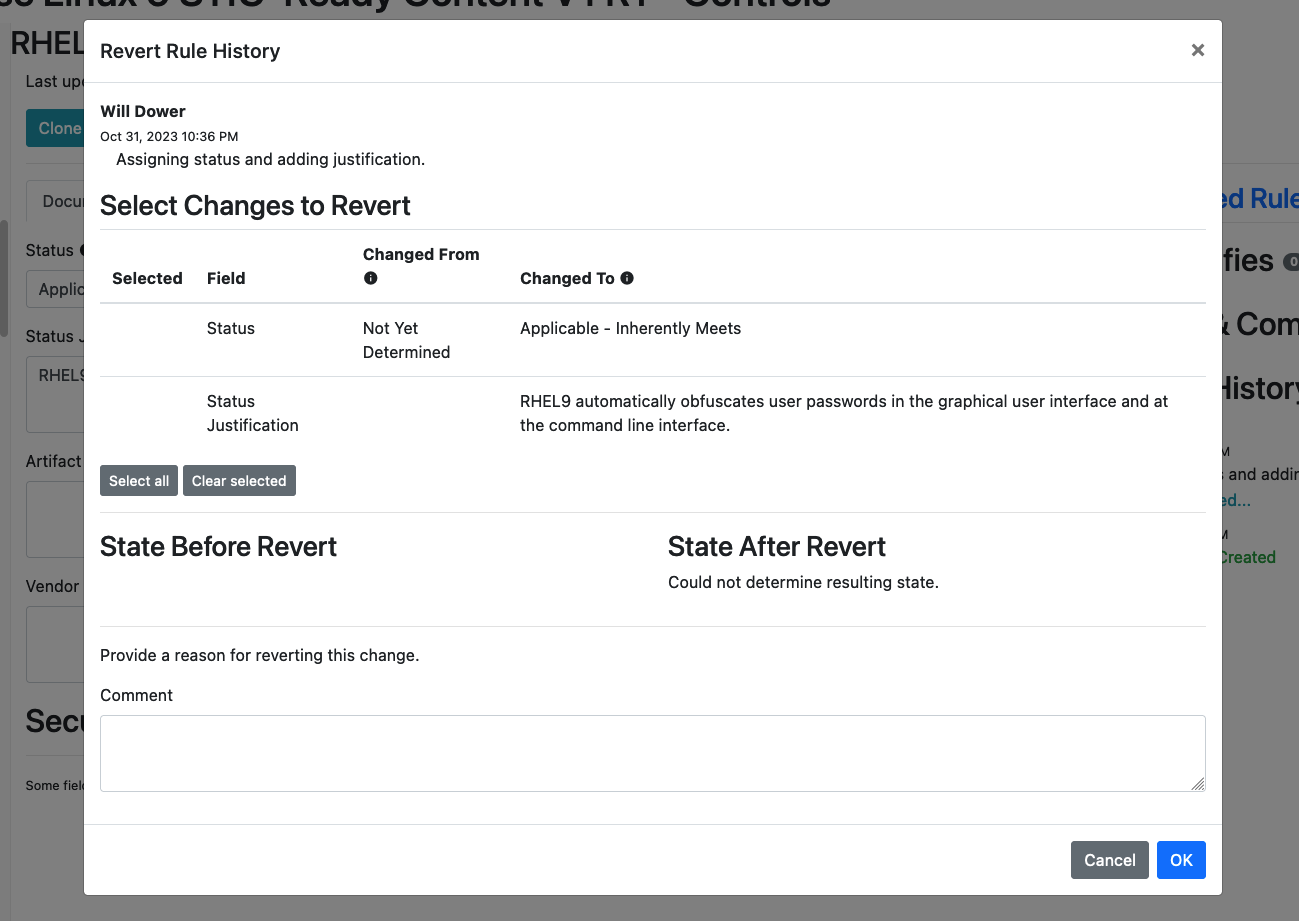This screenshot has width=1299, height=921.
Task: Click the RHEL9 obfuscates passwords justification text
Action: (844, 413)
